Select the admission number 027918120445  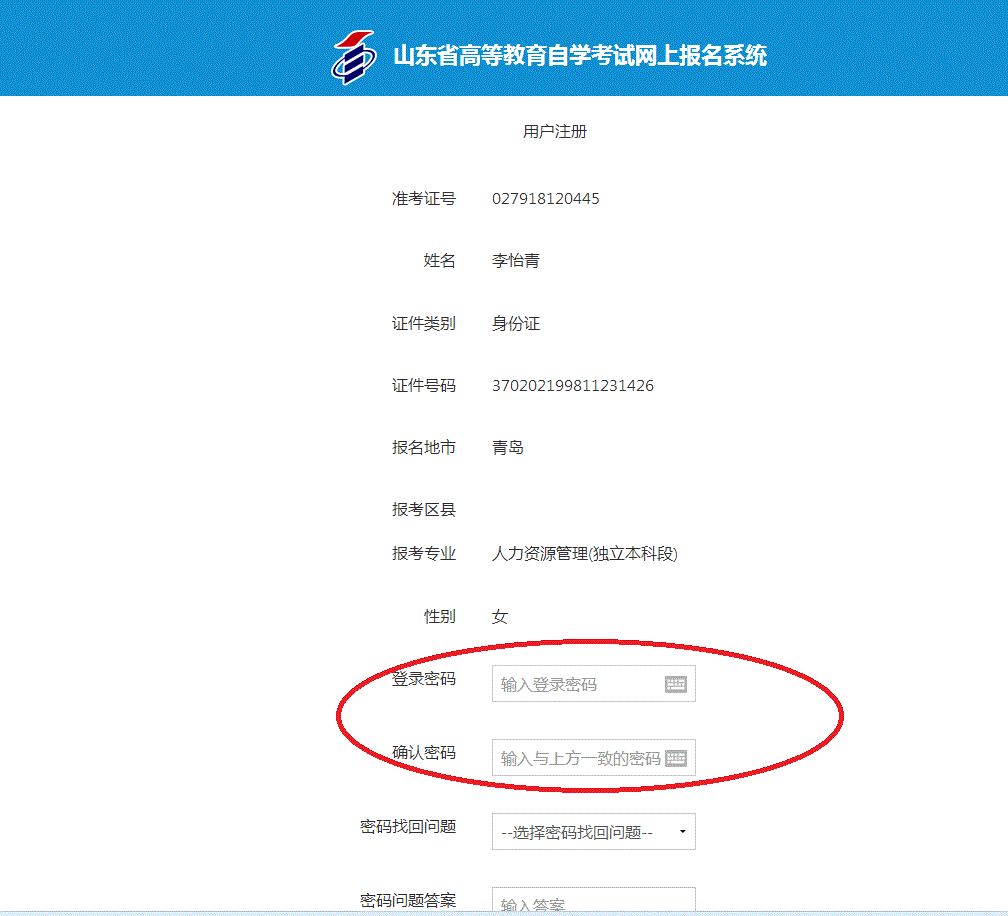[x=545, y=199]
